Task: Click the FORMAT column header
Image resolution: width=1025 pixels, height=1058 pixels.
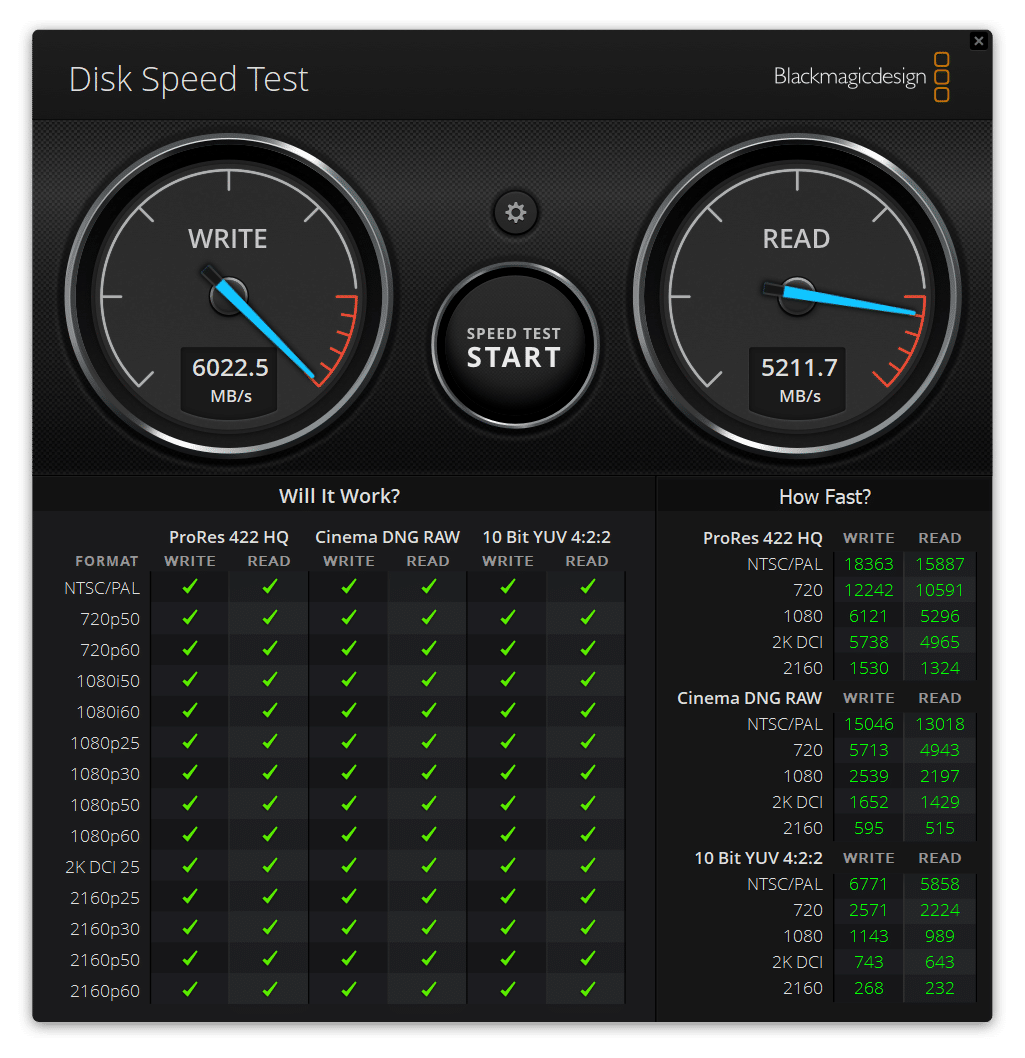Action: pos(107,561)
